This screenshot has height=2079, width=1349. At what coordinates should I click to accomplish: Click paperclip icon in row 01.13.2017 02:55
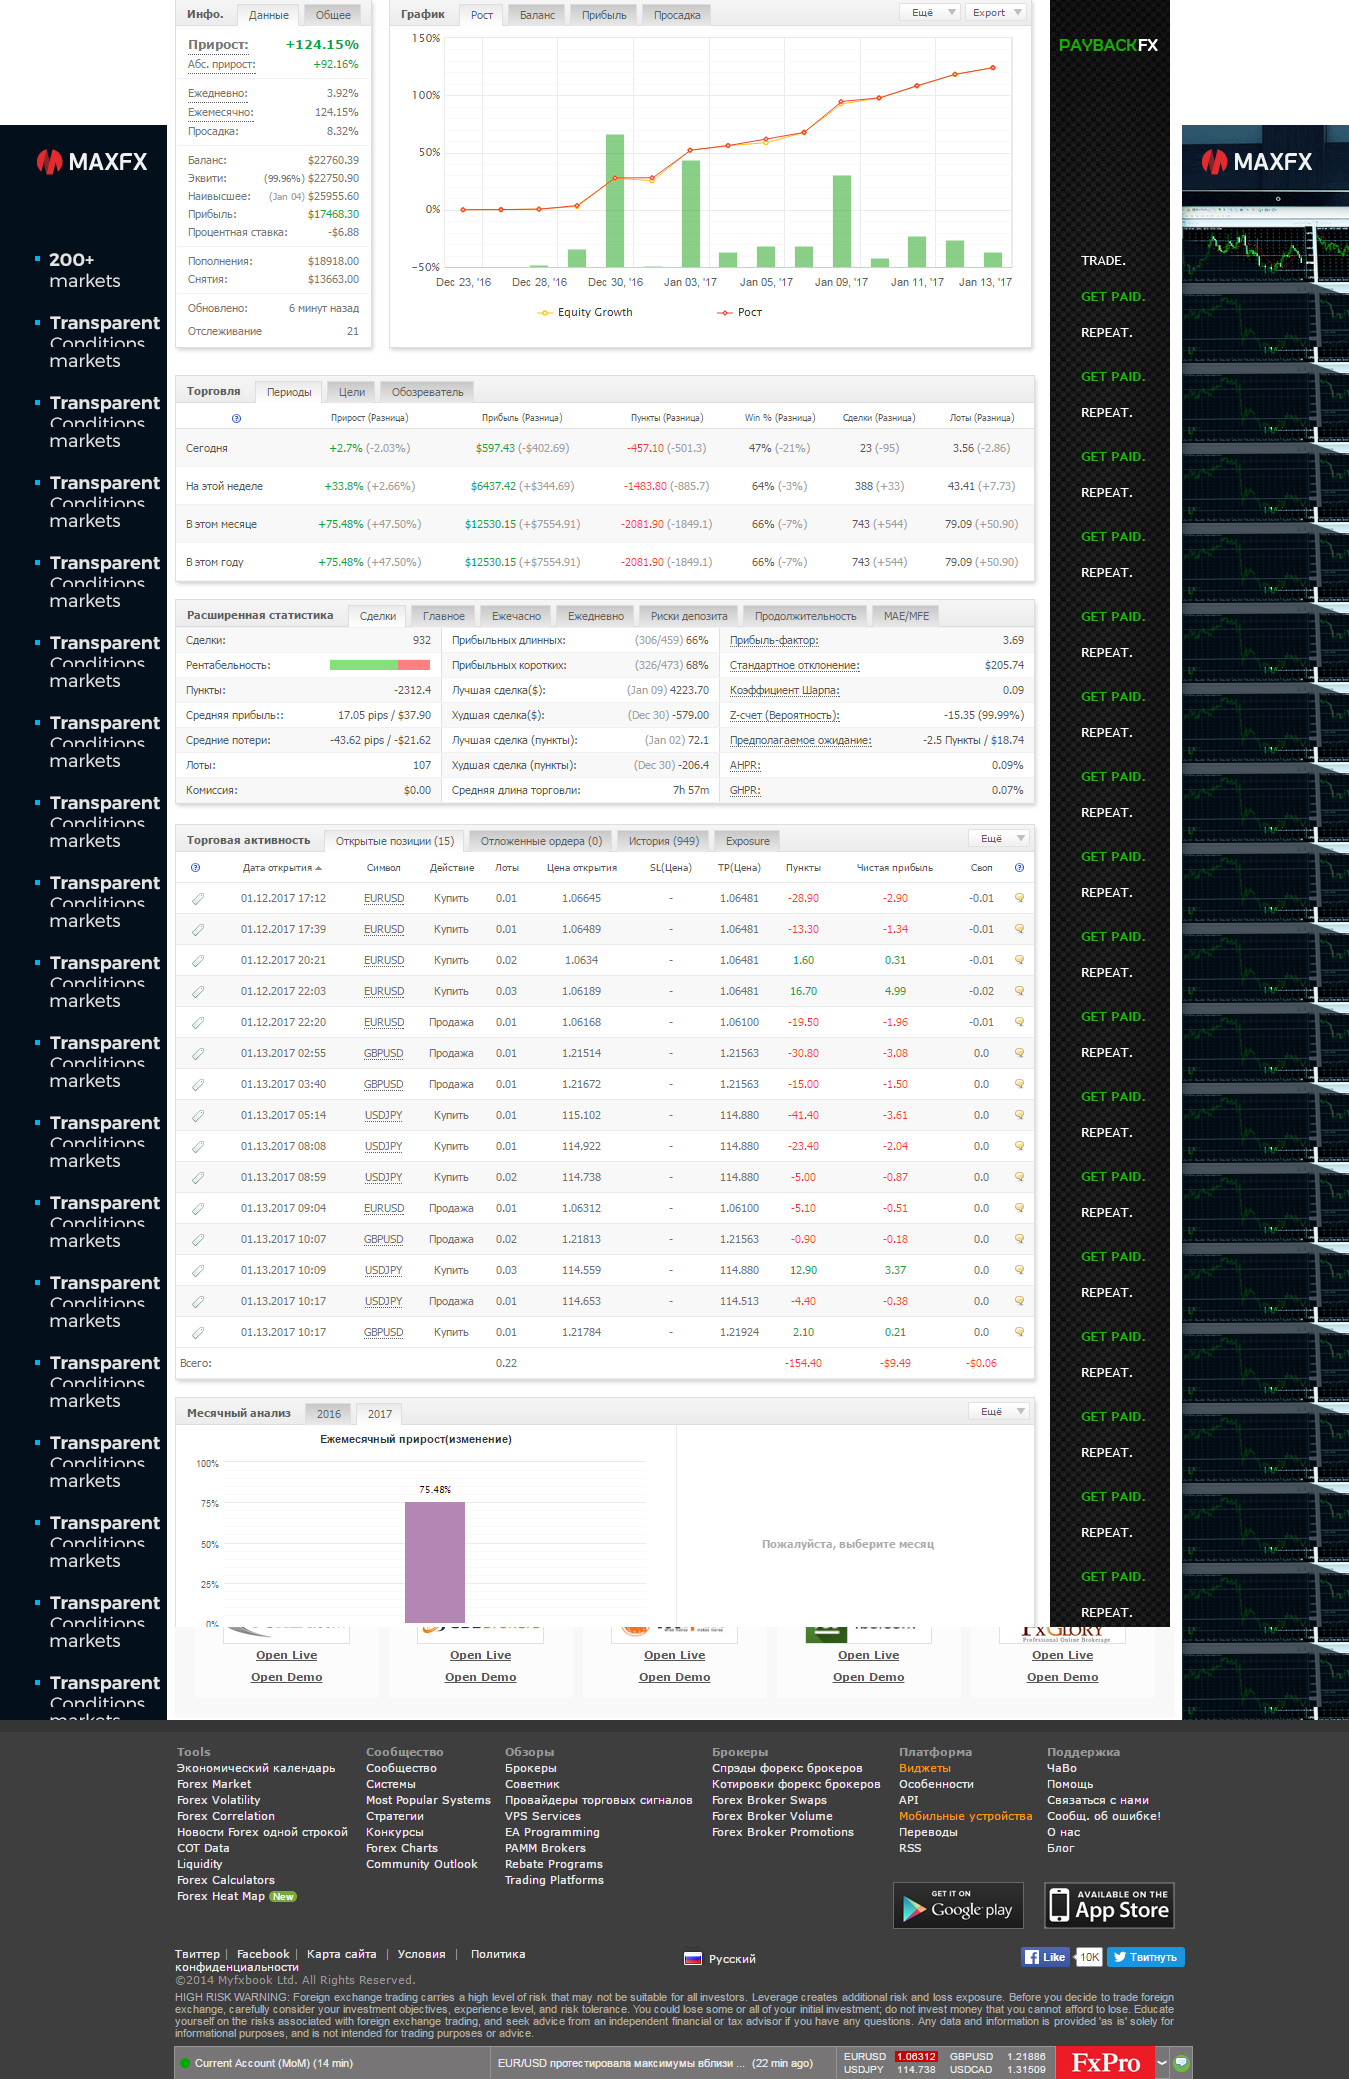coord(198,1054)
